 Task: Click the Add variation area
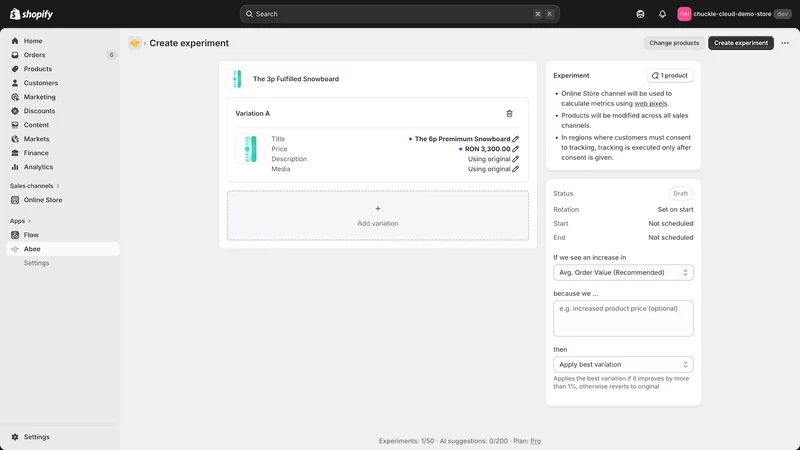click(378, 215)
